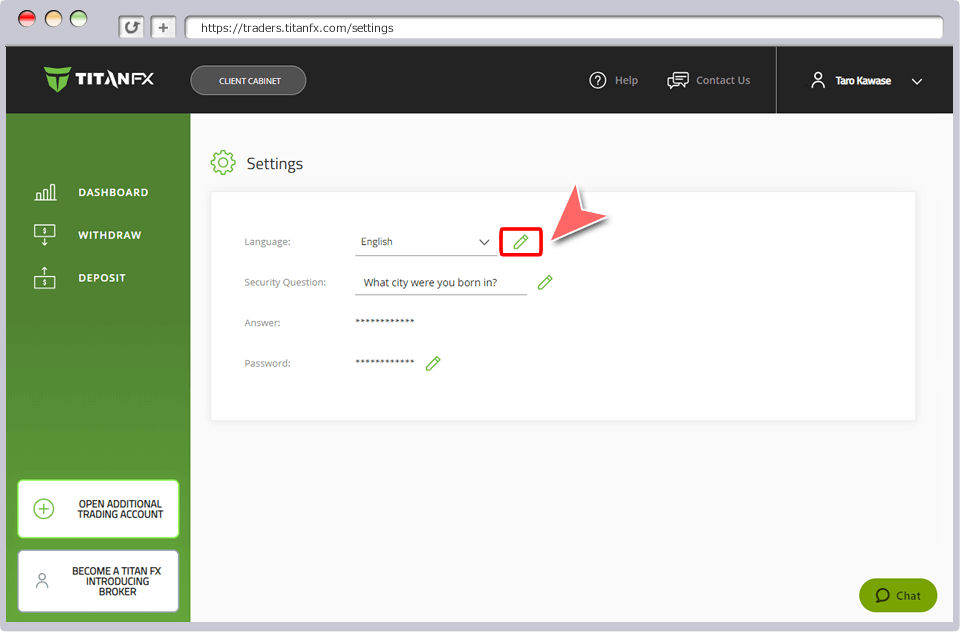
Task: Click the Titan FX logo
Action: [99, 79]
